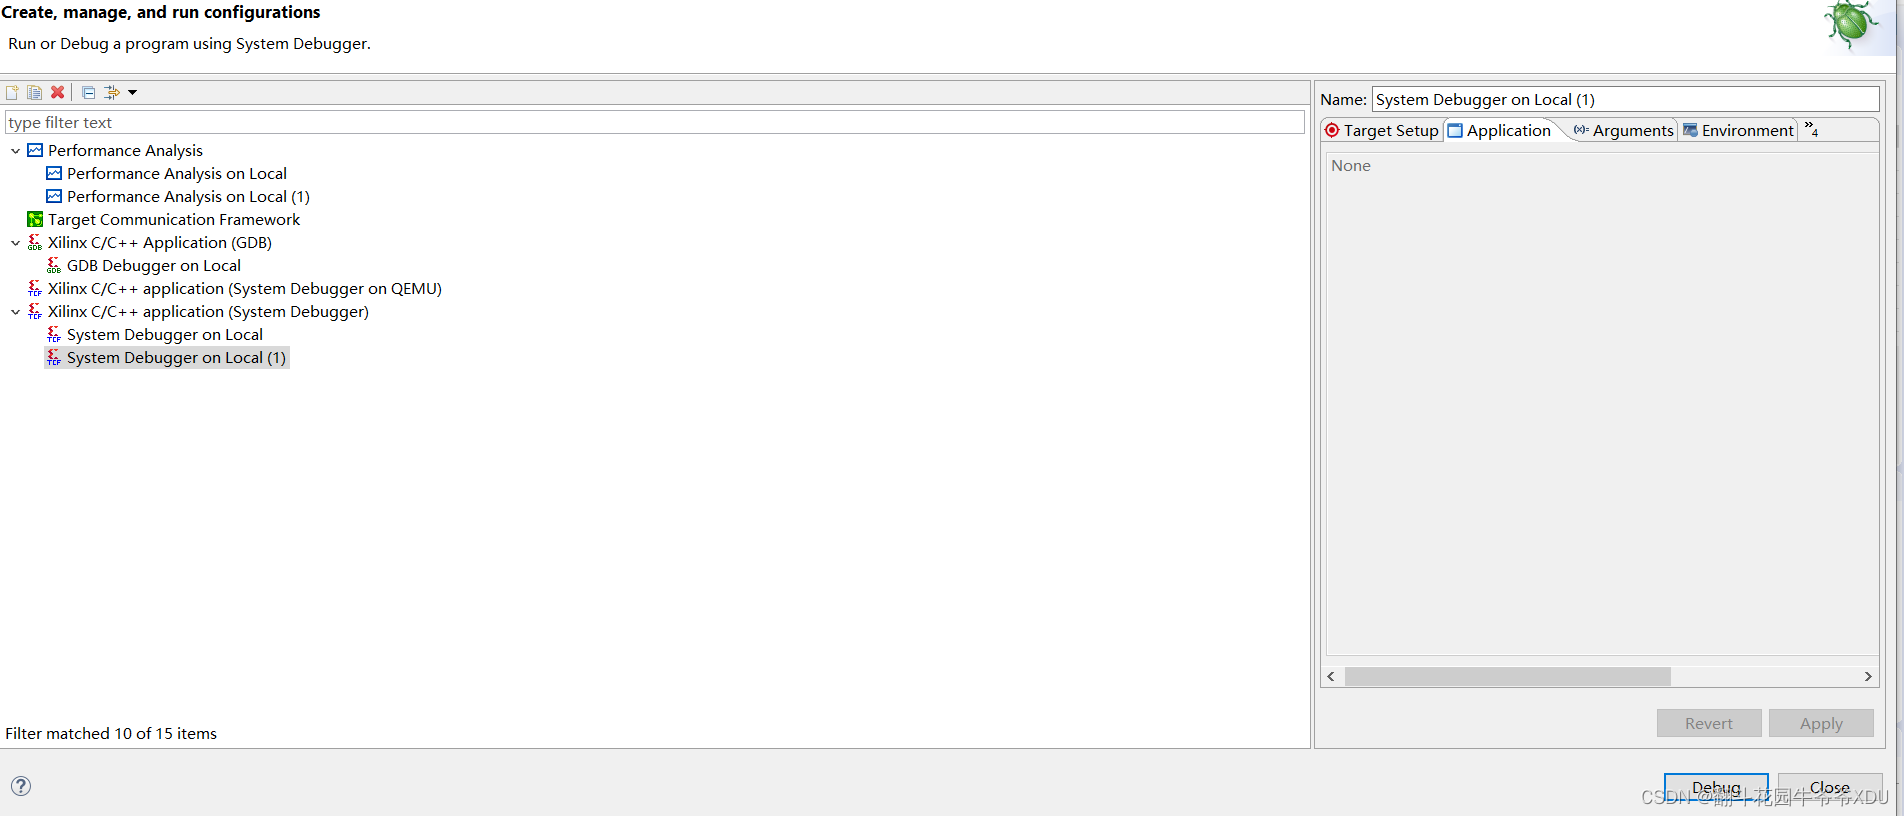
Task: Click the Revert button
Action: tap(1709, 723)
